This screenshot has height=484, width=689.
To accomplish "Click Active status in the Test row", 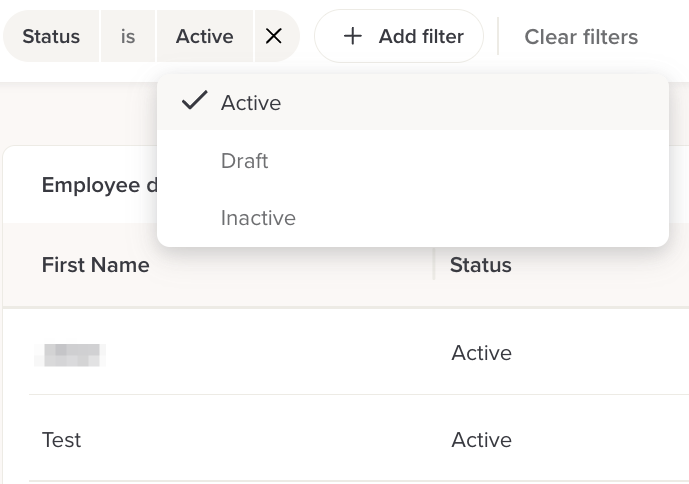I will click(481, 440).
